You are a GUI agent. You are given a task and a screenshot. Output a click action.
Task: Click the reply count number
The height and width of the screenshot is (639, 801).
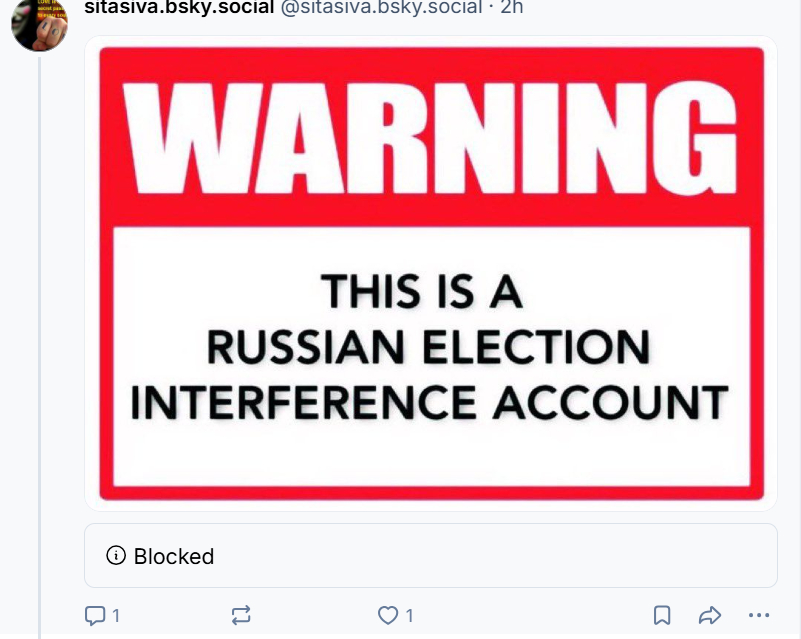click(116, 616)
